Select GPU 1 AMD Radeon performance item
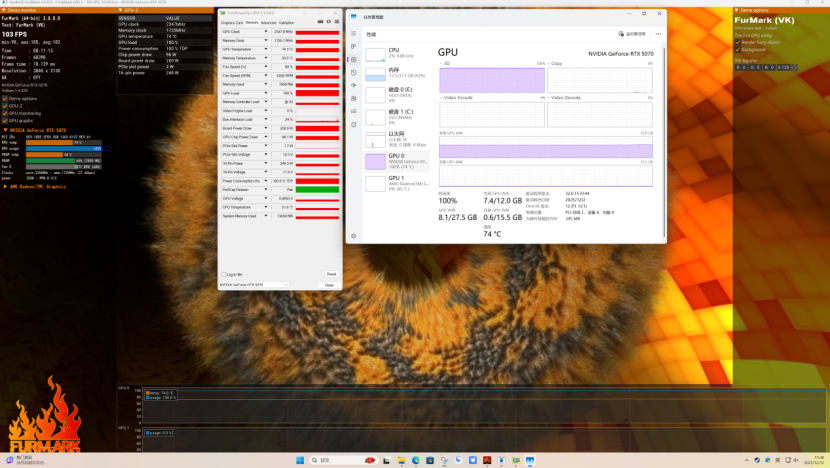 click(x=398, y=182)
